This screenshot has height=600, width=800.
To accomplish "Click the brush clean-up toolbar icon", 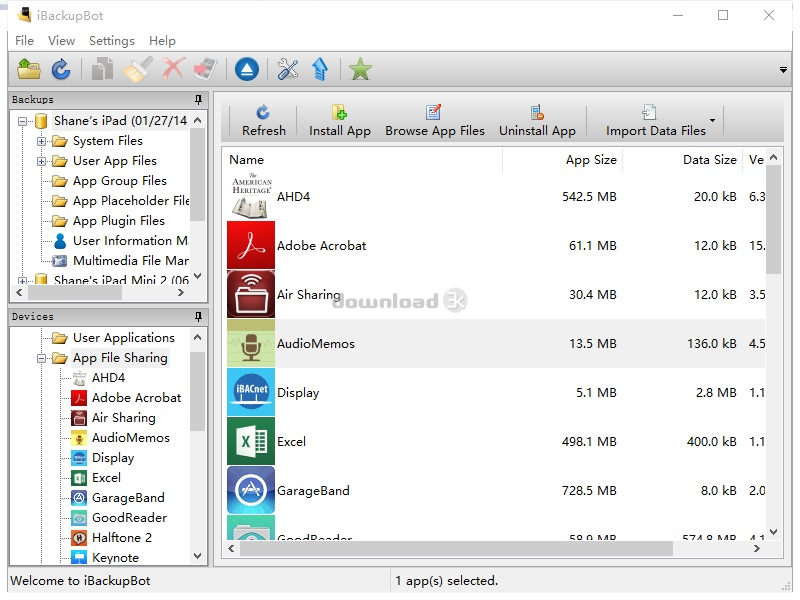I will [x=138, y=69].
